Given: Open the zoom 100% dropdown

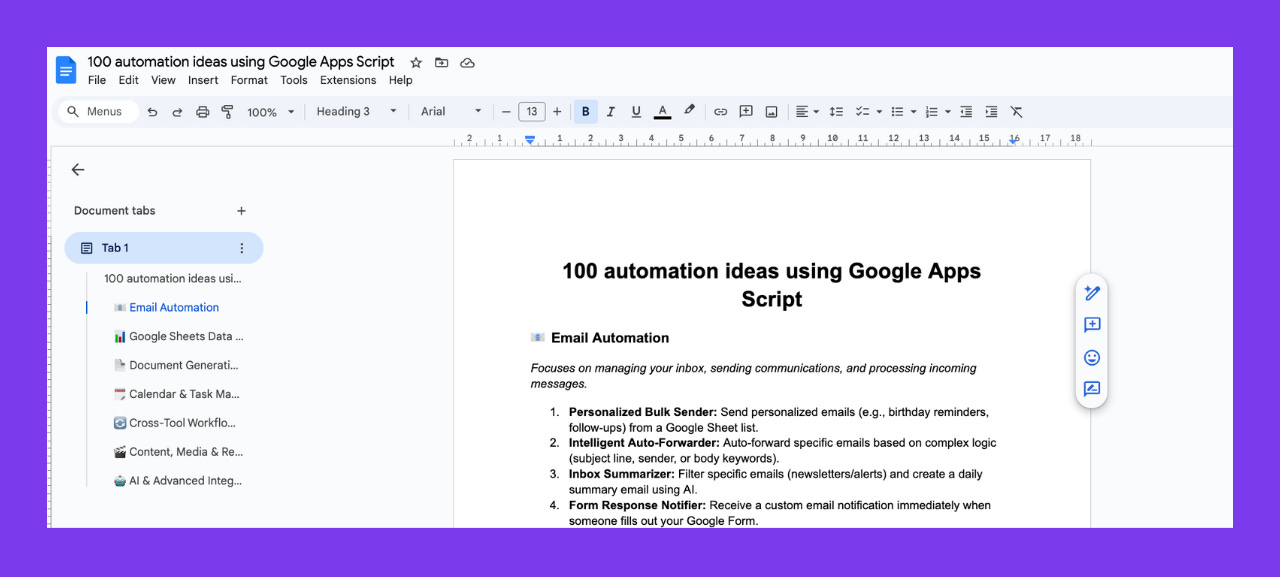Looking at the screenshot, I should (271, 112).
